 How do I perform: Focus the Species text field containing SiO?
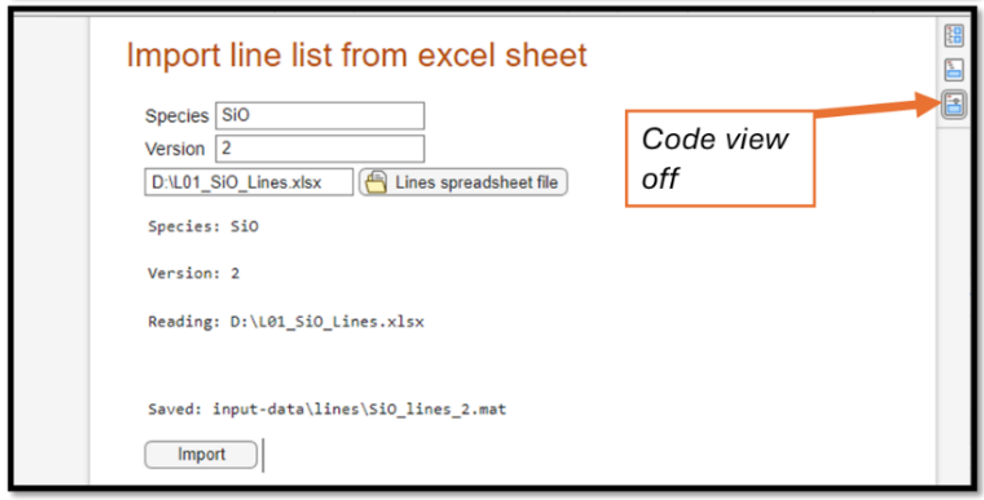[320, 116]
